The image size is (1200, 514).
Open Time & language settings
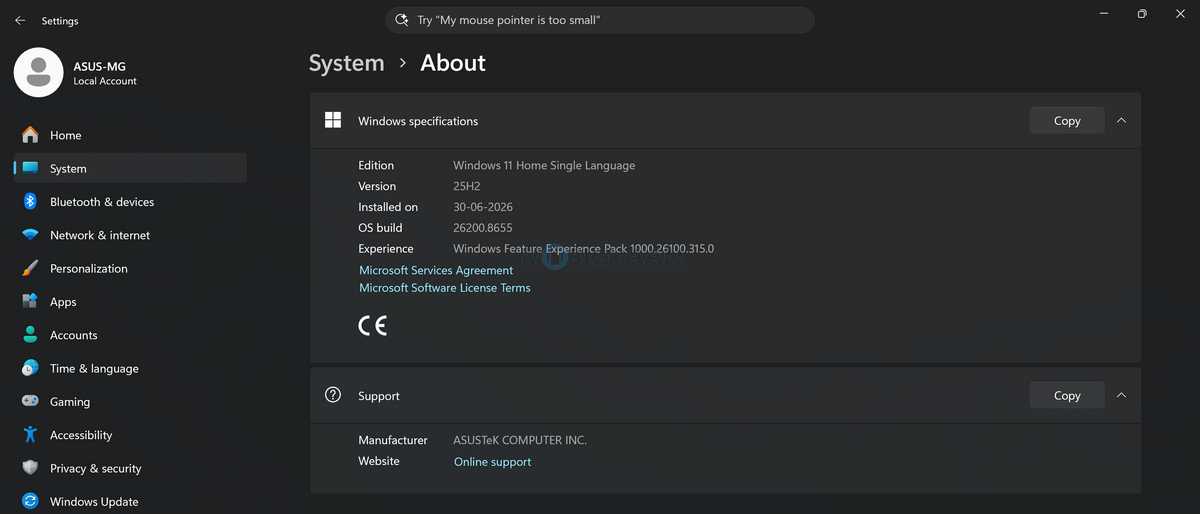130,368
